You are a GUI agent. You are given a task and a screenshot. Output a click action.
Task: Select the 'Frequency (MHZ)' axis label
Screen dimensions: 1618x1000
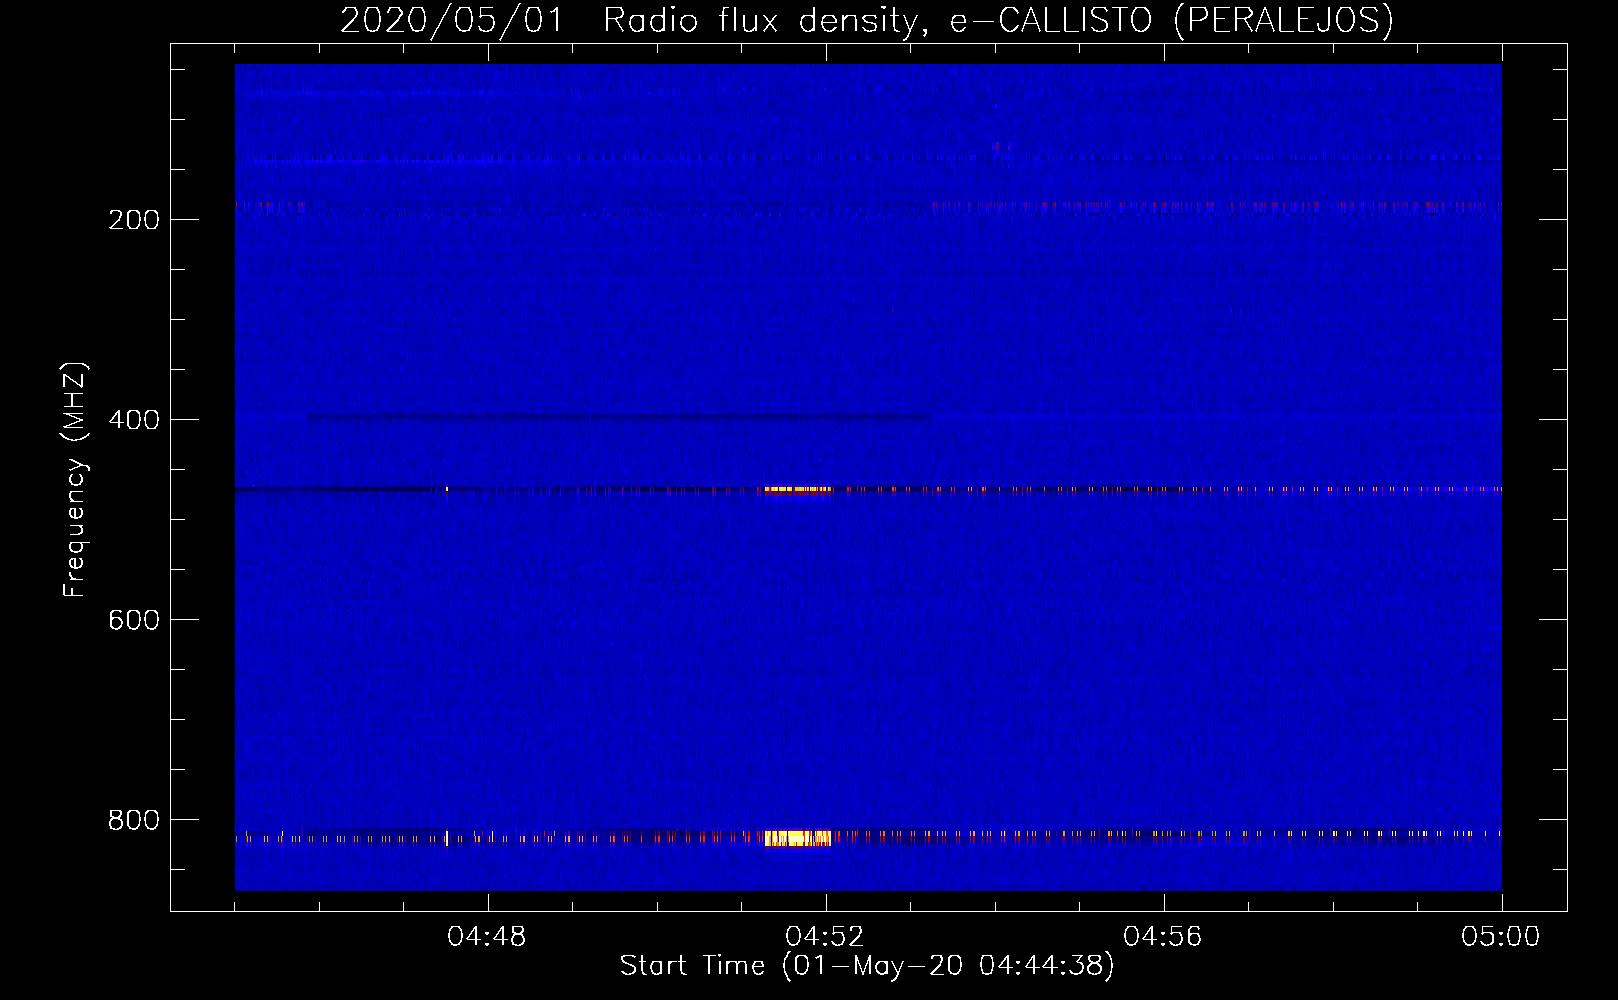point(75,479)
